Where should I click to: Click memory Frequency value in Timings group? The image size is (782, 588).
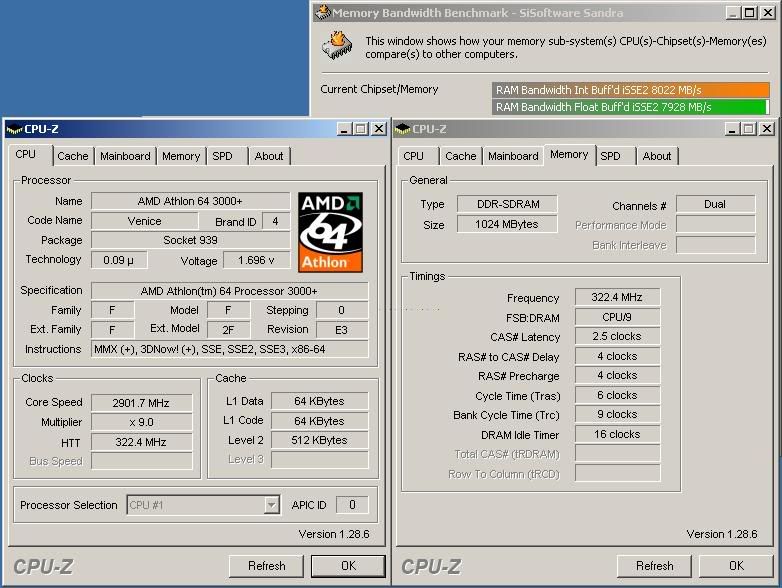point(617,297)
